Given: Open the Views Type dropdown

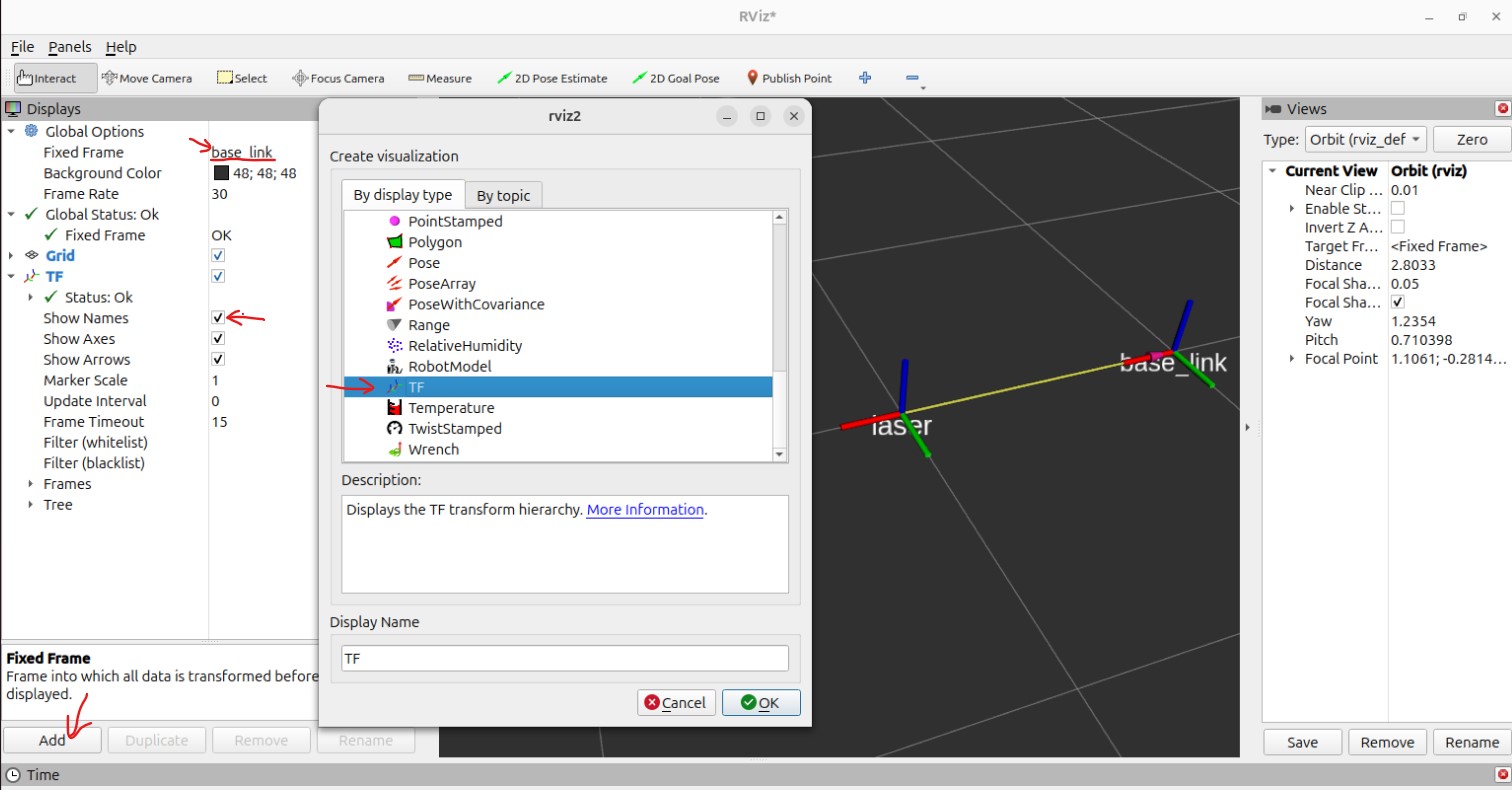Looking at the screenshot, I should click(1366, 140).
